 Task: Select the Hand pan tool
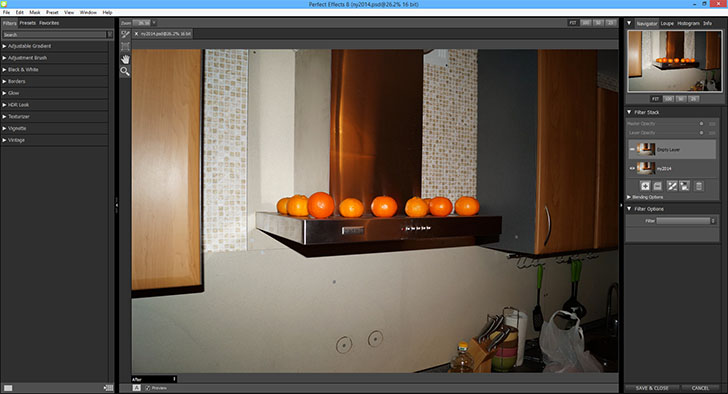125,59
